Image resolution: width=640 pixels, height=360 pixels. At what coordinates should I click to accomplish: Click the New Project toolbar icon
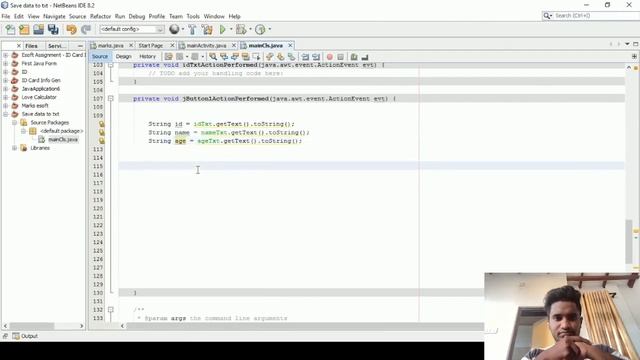coord(24,29)
